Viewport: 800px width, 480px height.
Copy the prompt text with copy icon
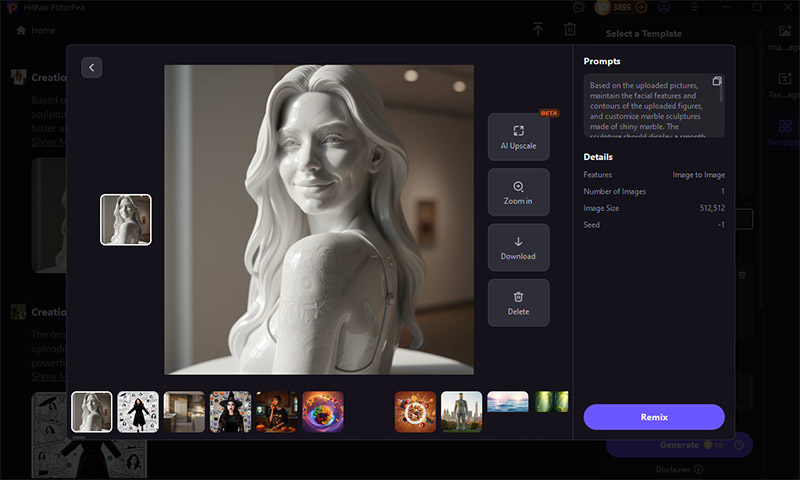click(x=717, y=81)
